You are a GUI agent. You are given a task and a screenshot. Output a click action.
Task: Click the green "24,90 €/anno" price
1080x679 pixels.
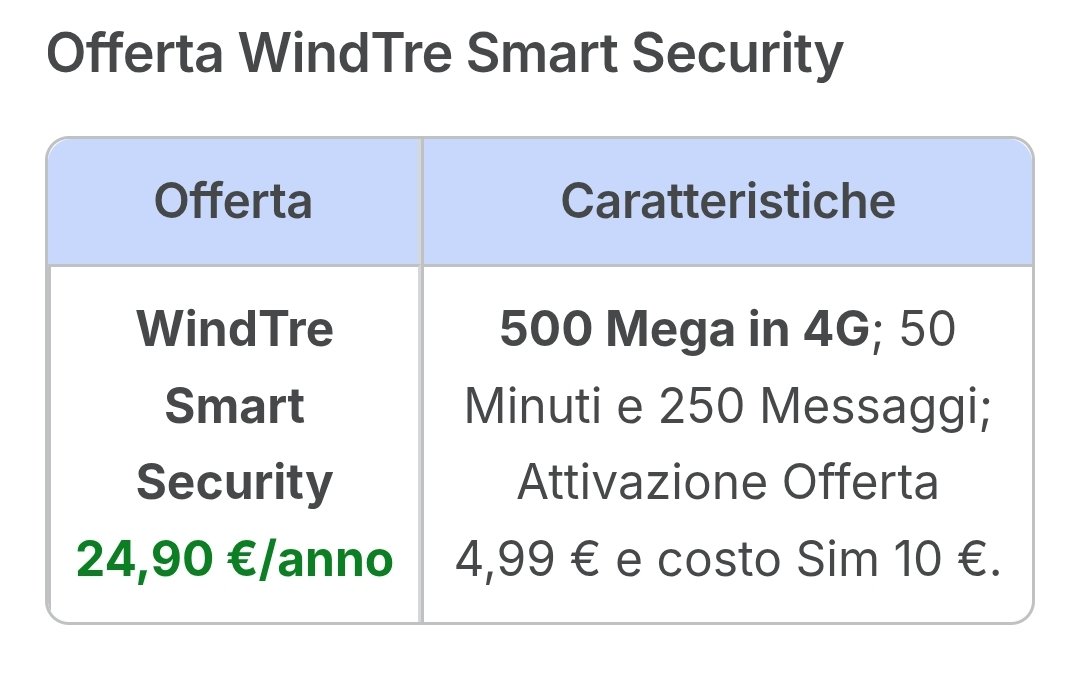[x=235, y=560]
